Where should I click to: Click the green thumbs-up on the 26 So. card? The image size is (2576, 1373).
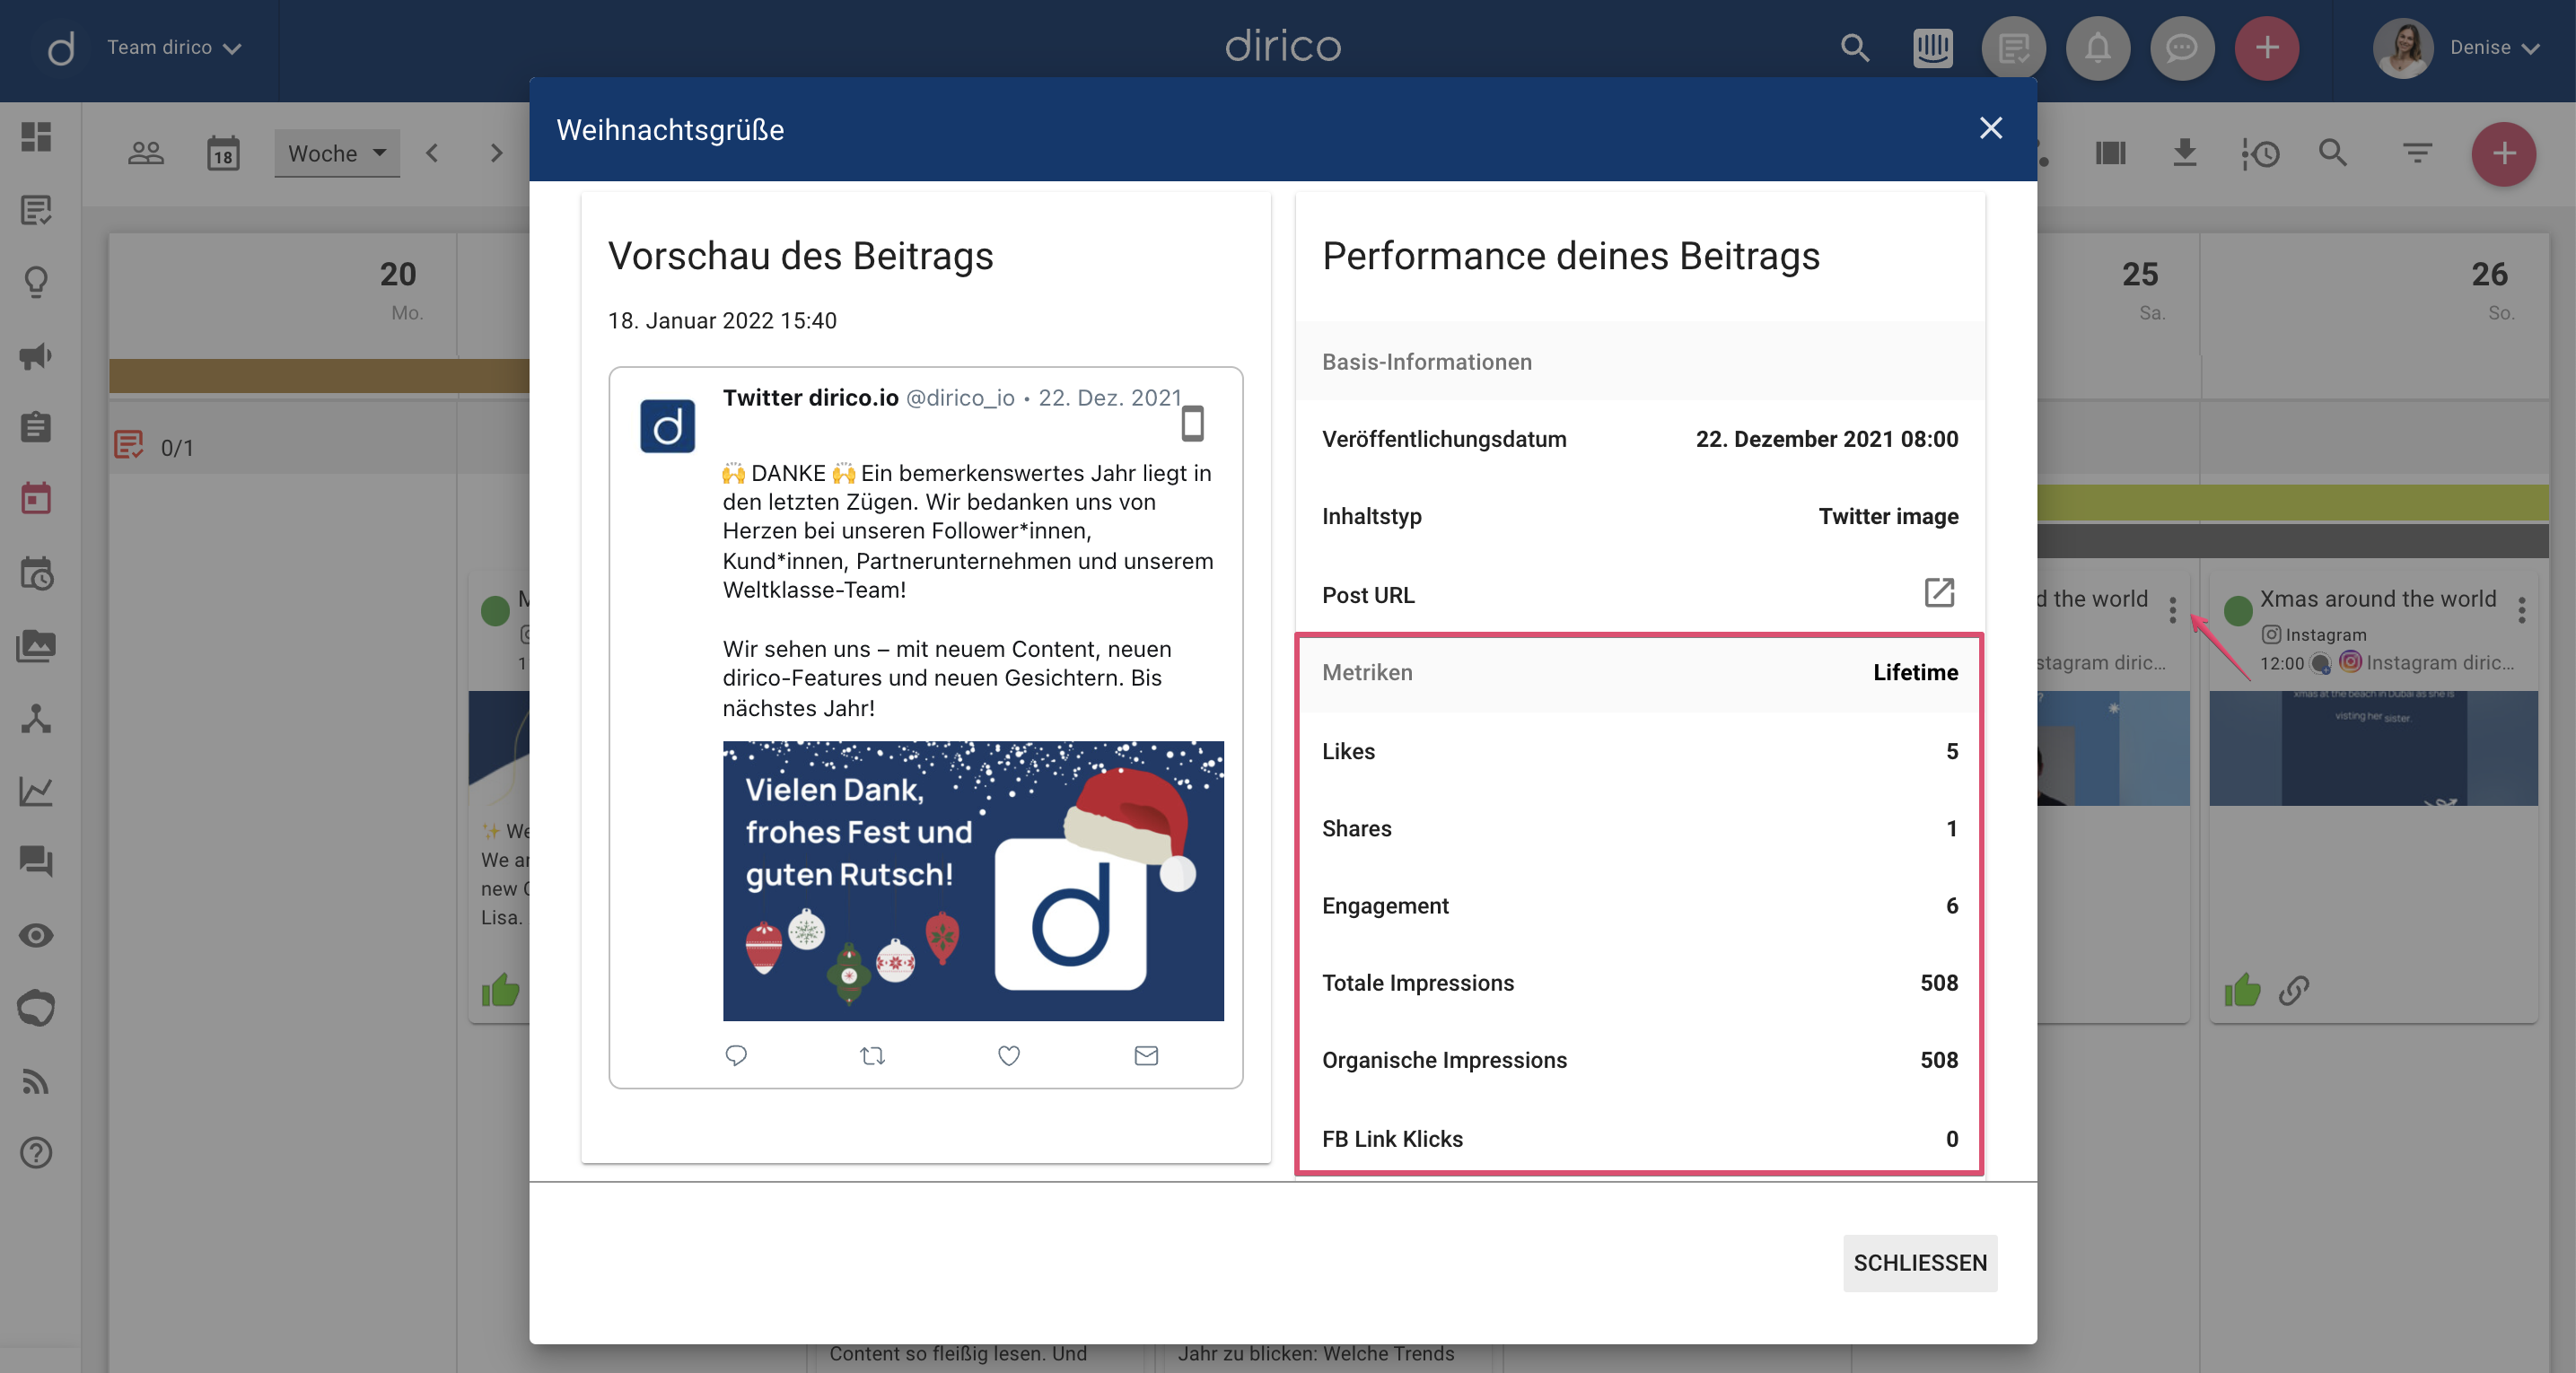[2241, 990]
